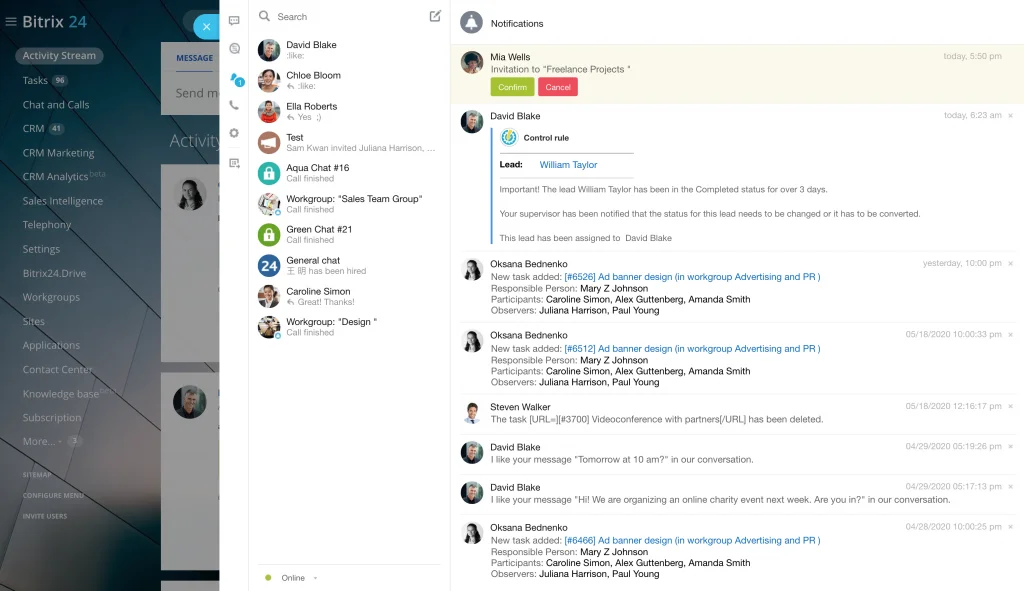Click the Notifications bell icon at top
Screen dimensions: 1024x591
470,22
